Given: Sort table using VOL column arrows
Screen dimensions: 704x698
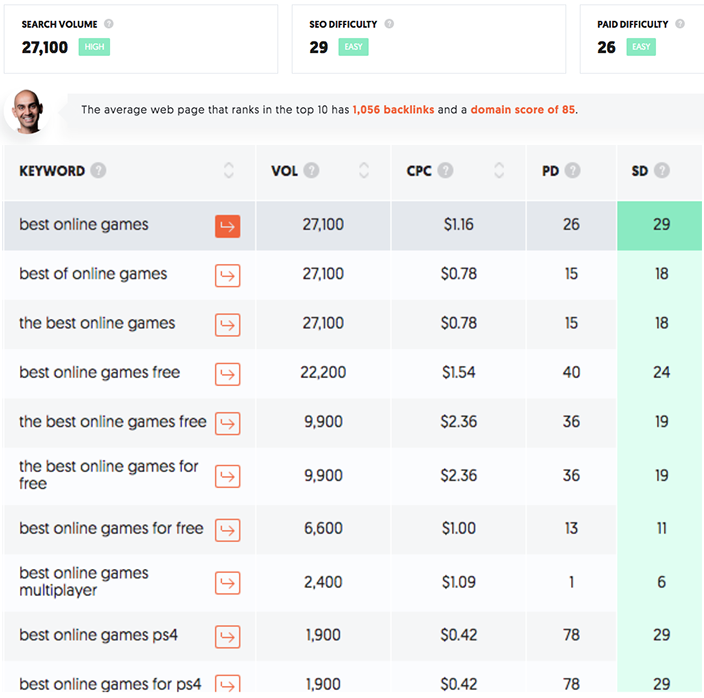Looking at the screenshot, I should 364,171.
